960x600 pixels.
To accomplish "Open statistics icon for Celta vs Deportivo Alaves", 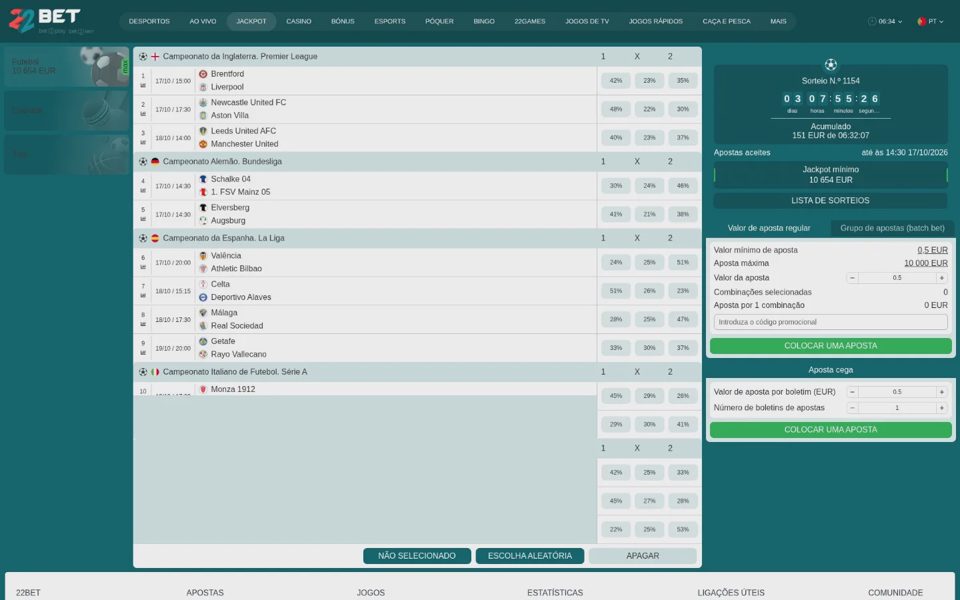I will pyautogui.click(x=143, y=296).
